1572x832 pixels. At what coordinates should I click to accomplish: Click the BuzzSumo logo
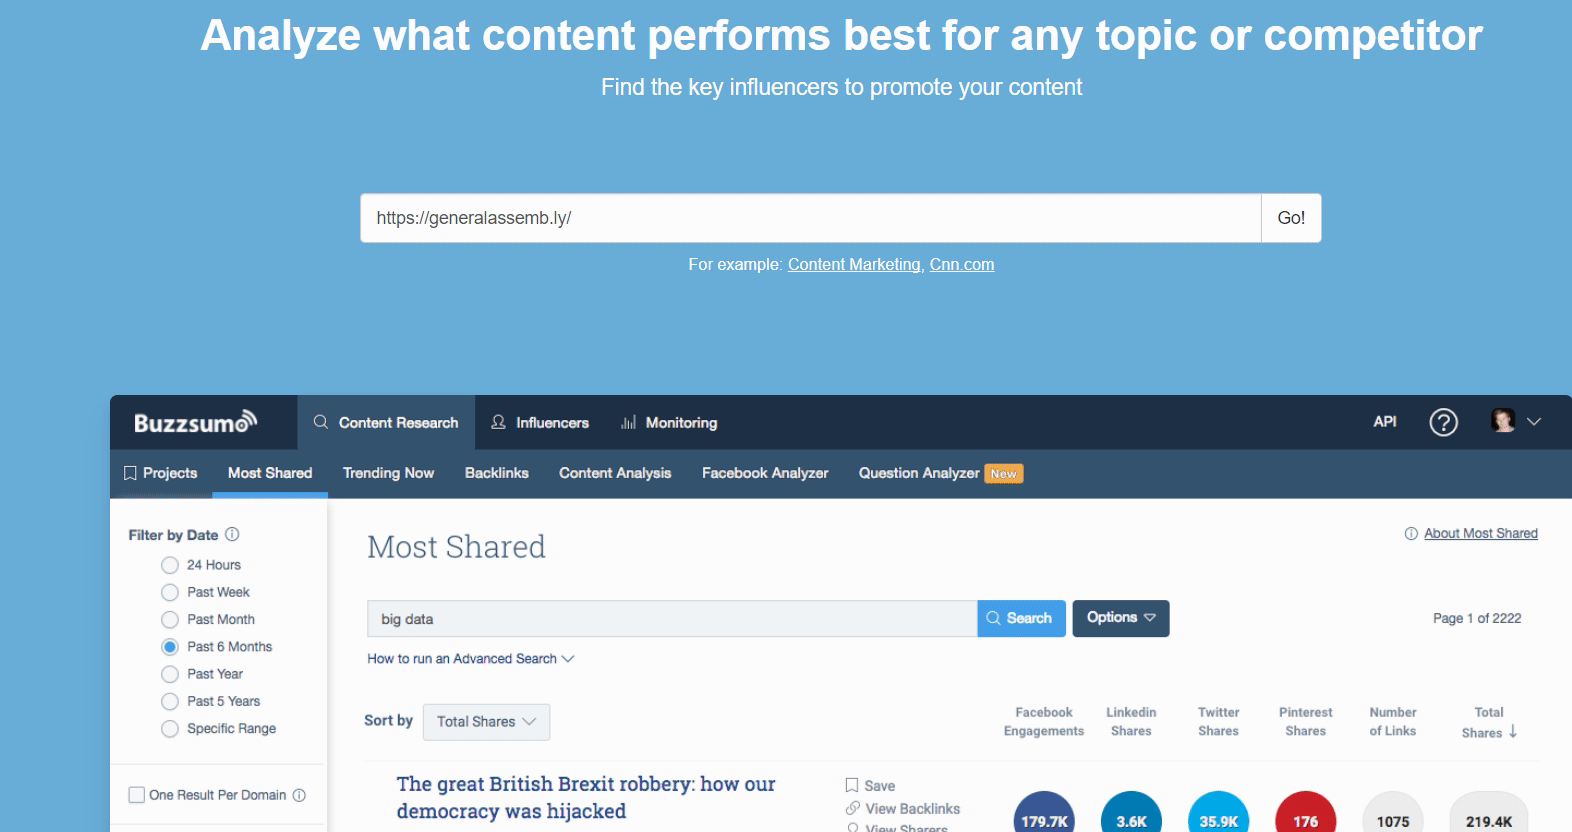pyautogui.click(x=195, y=423)
